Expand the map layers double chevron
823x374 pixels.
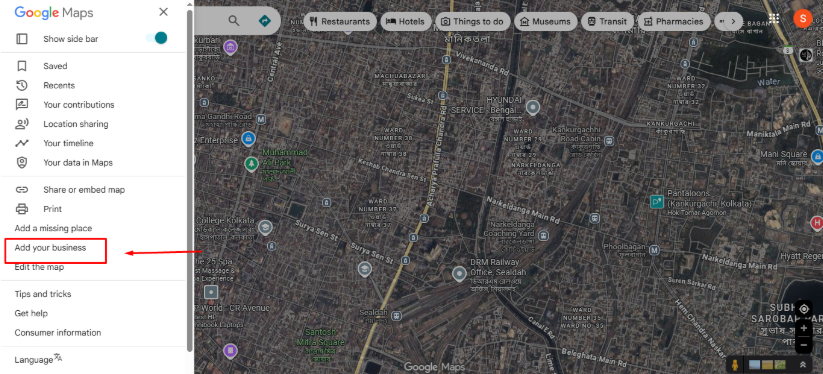coord(803,365)
